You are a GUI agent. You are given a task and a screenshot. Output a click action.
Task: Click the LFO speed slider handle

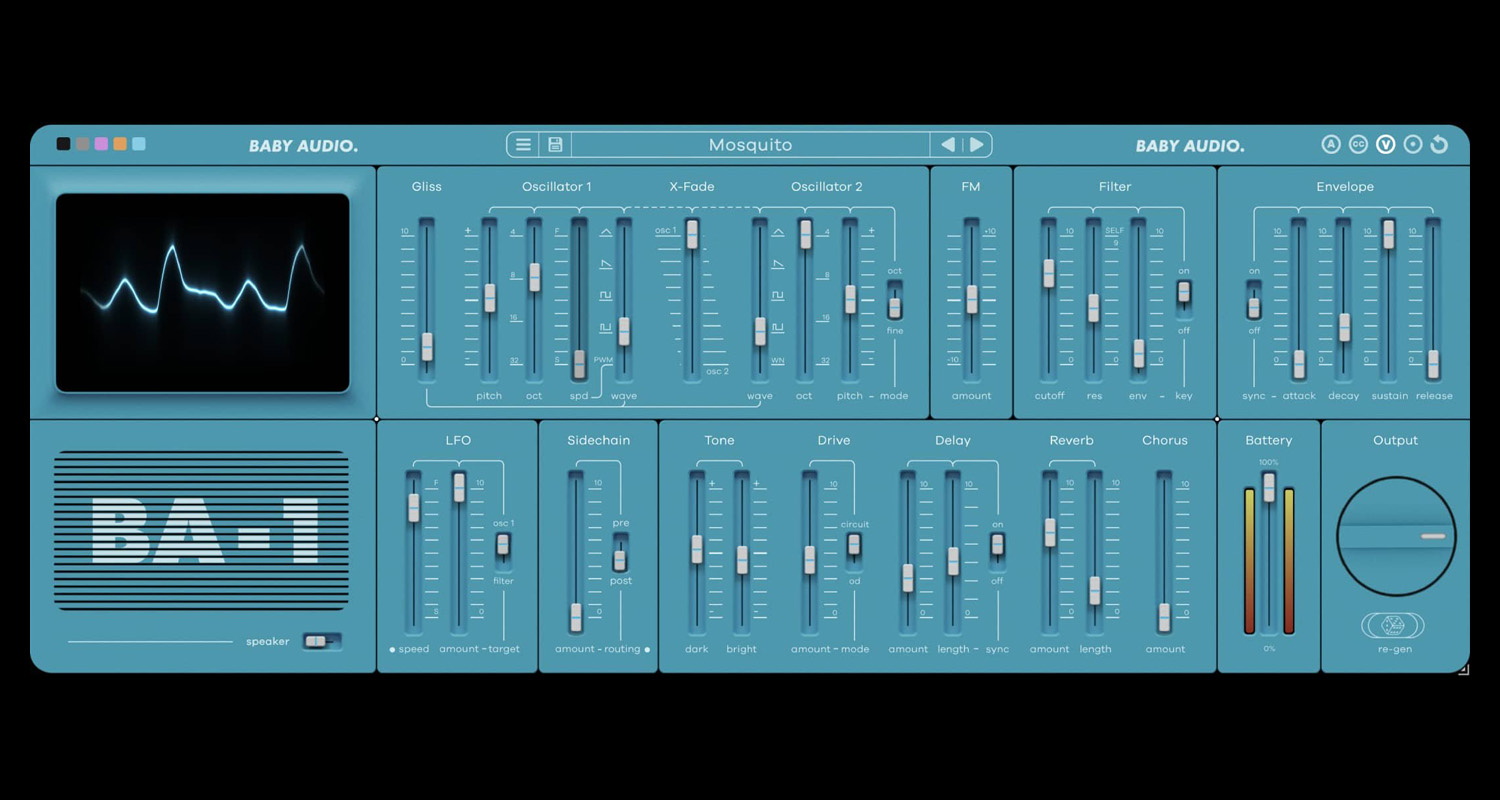(414, 508)
